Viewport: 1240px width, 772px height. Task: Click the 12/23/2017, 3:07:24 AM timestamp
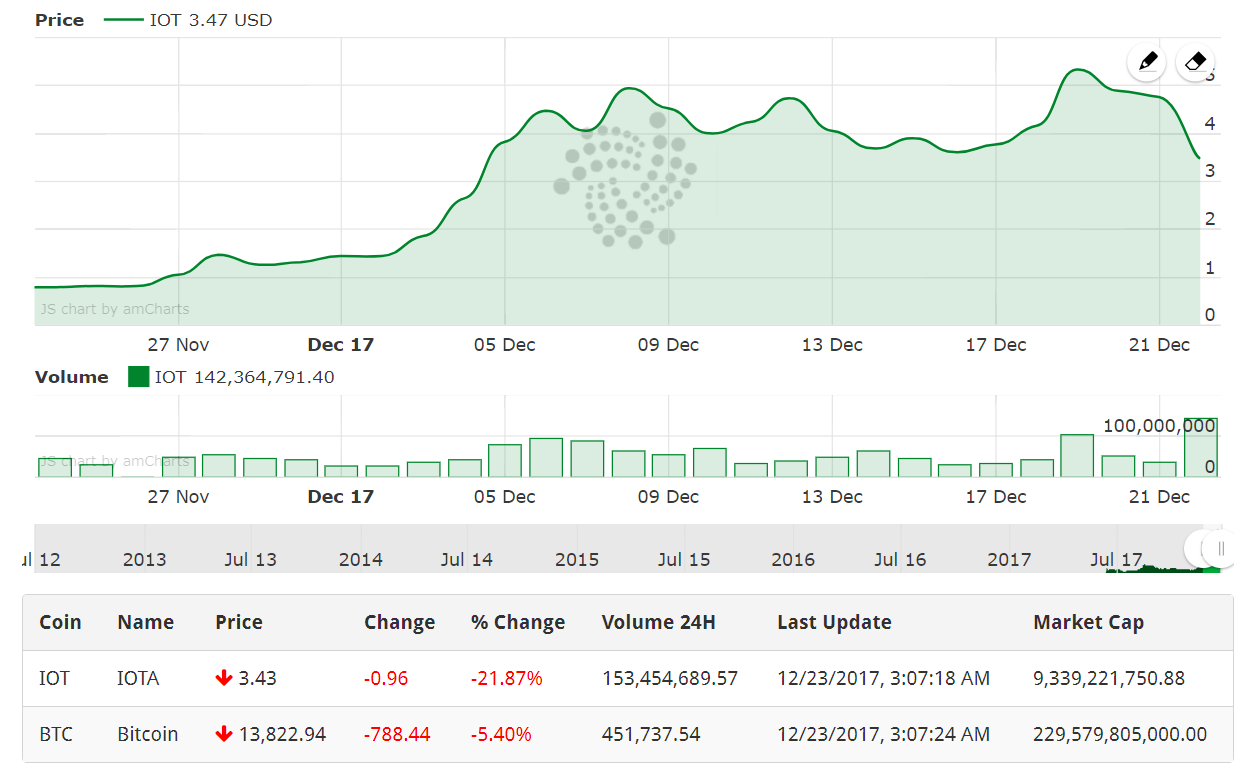pyautogui.click(x=884, y=735)
